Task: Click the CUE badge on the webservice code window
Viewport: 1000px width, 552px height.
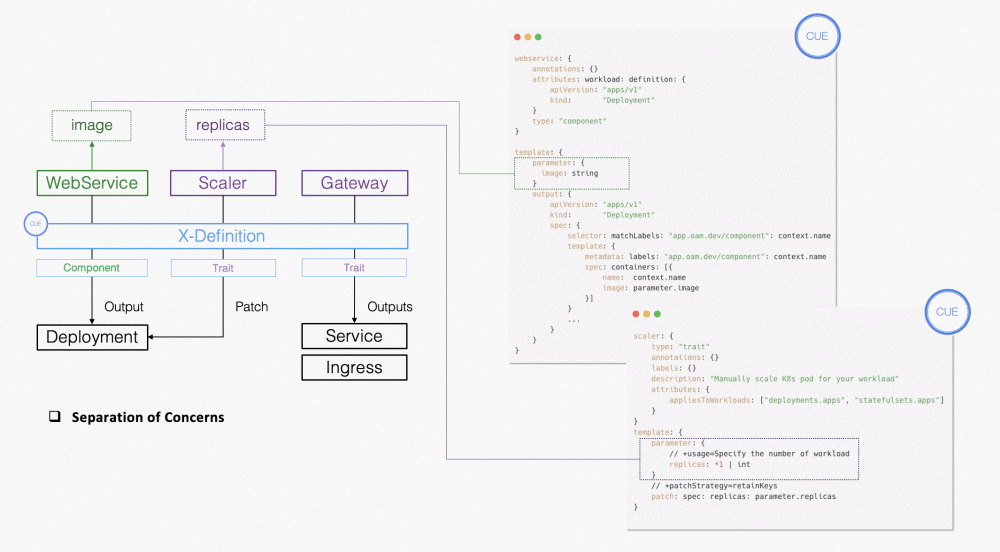Action: [817, 38]
